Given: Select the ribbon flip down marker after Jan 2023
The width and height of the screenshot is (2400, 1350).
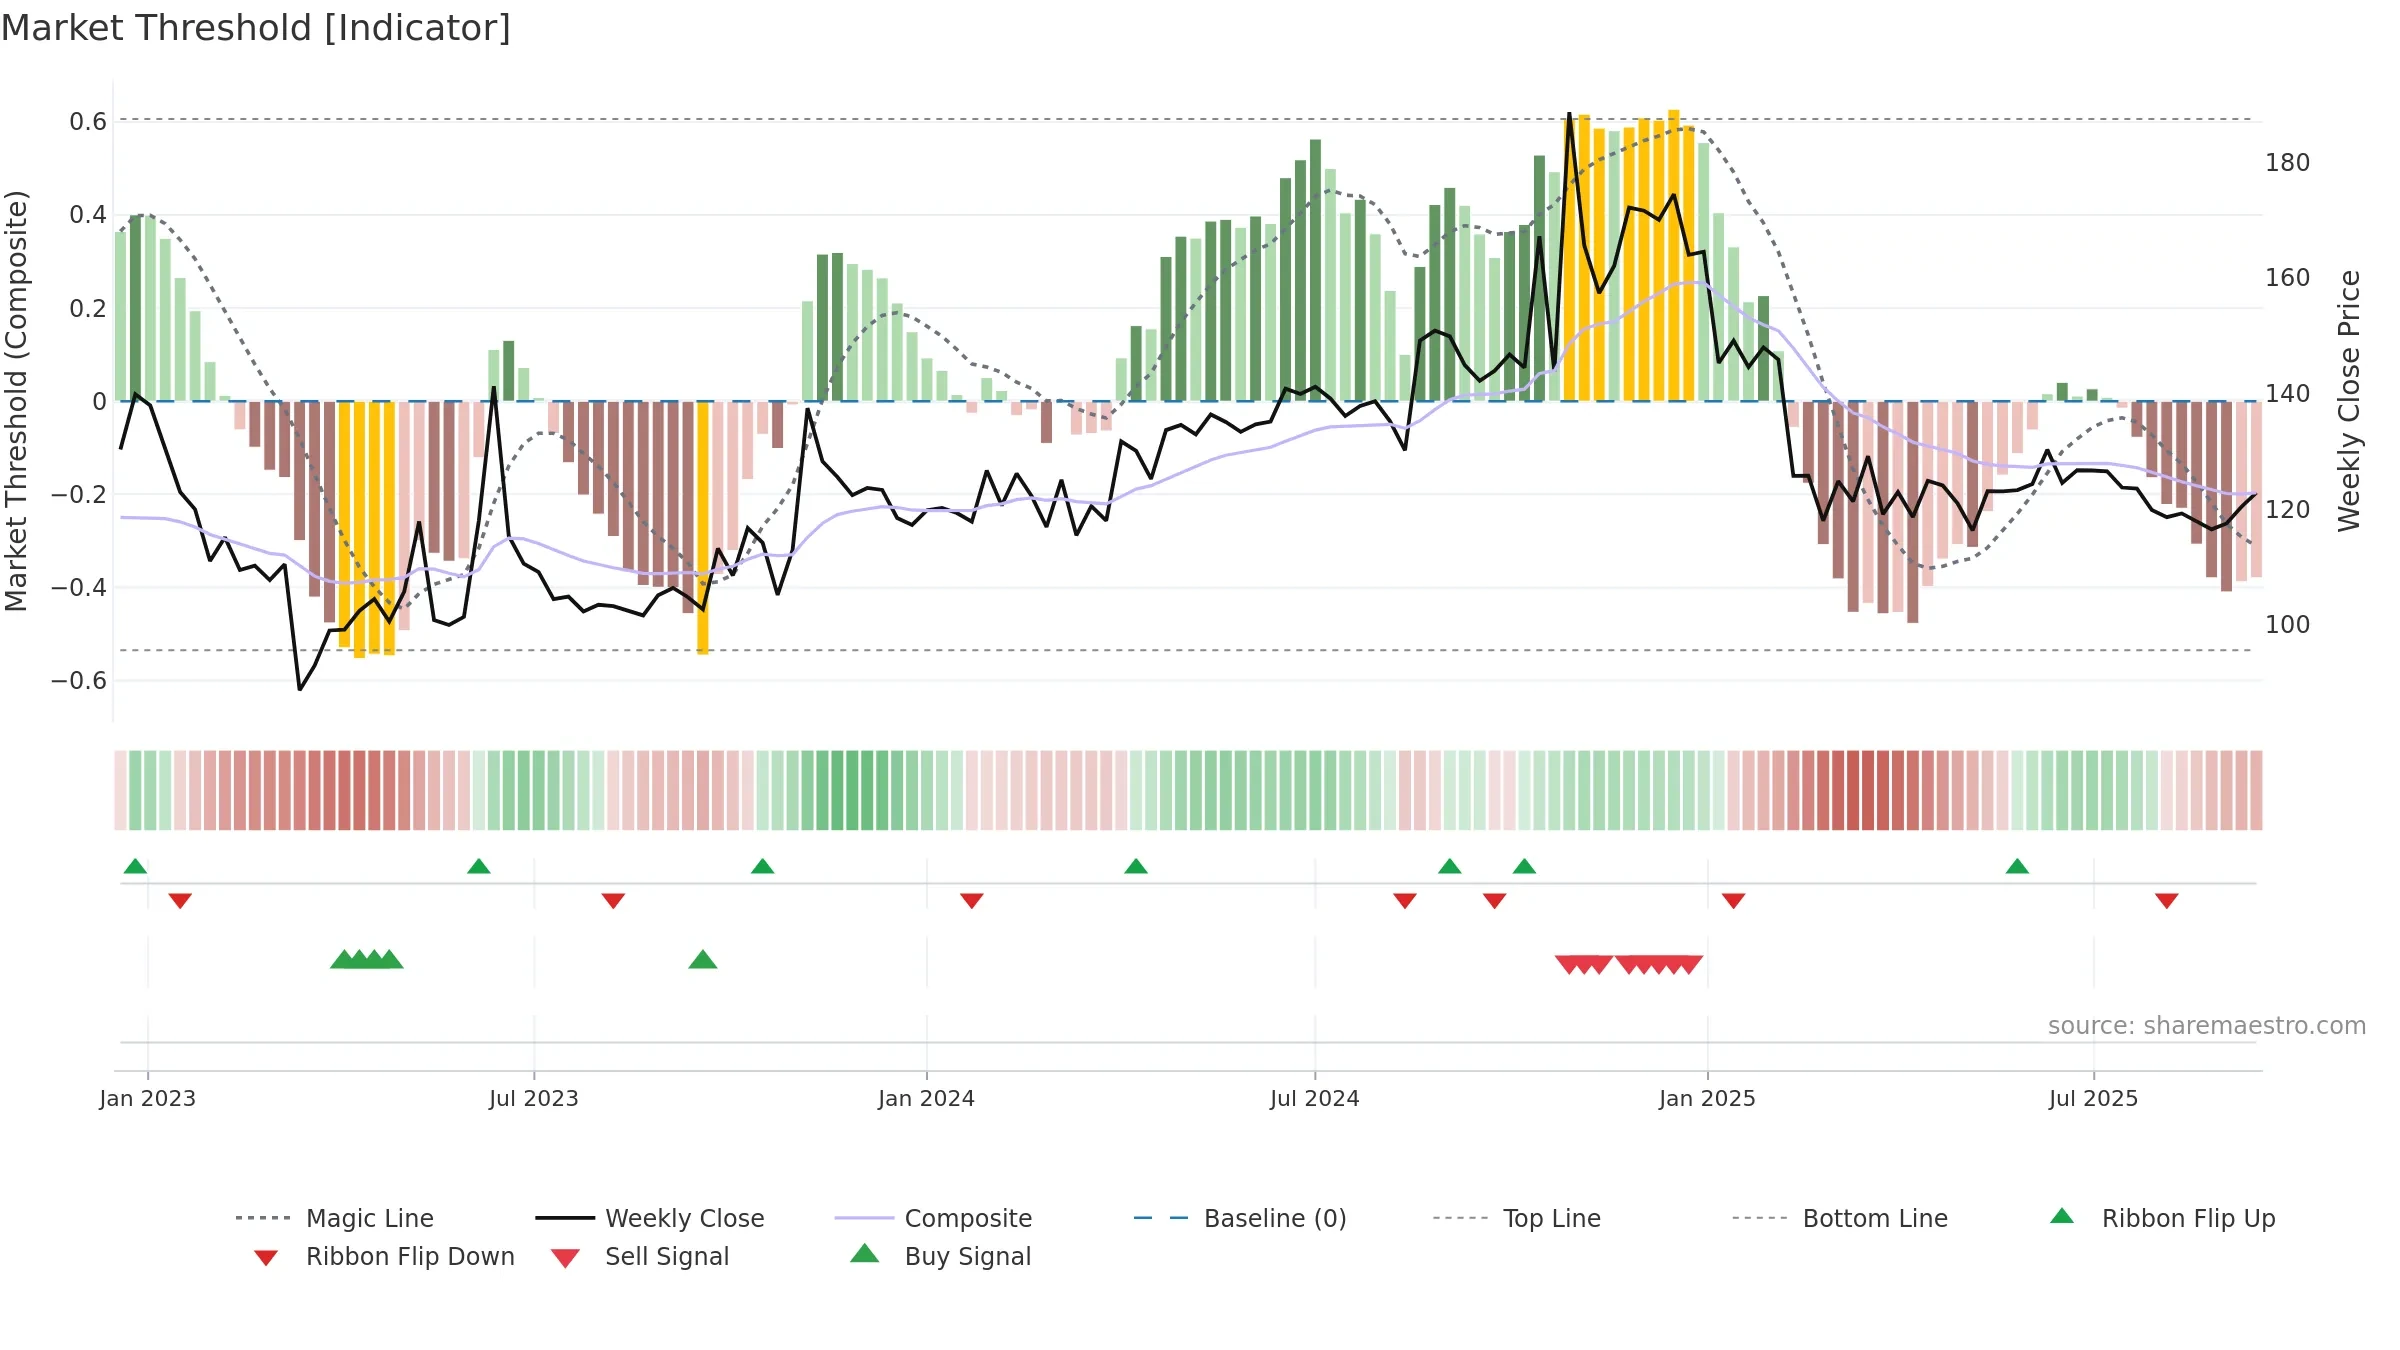Looking at the screenshot, I should click(x=180, y=901).
